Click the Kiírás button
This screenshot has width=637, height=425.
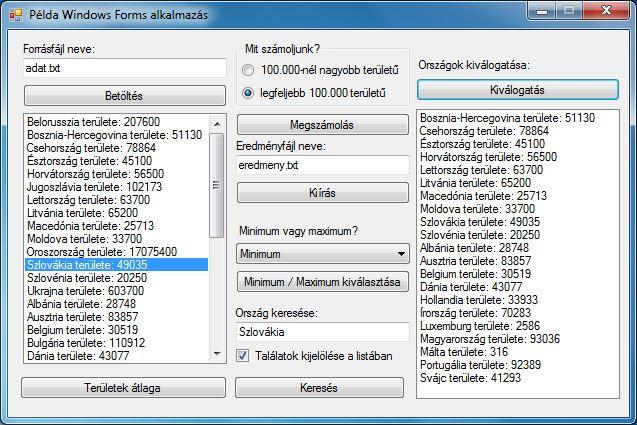pyautogui.click(x=323, y=193)
